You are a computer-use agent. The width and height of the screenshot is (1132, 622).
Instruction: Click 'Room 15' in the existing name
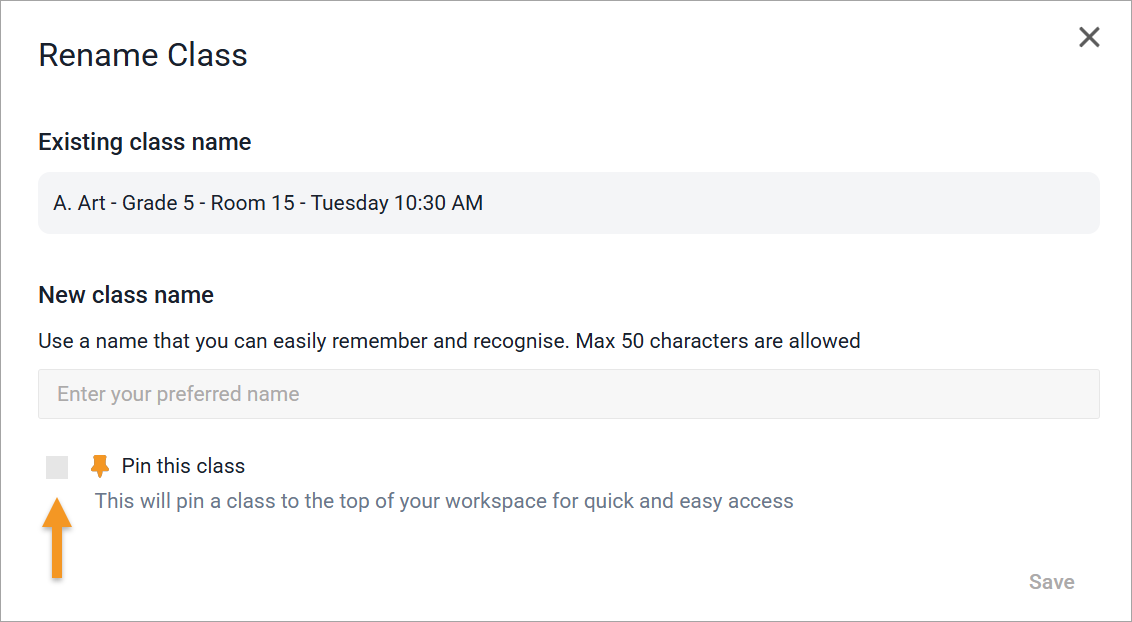click(x=255, y=203)
